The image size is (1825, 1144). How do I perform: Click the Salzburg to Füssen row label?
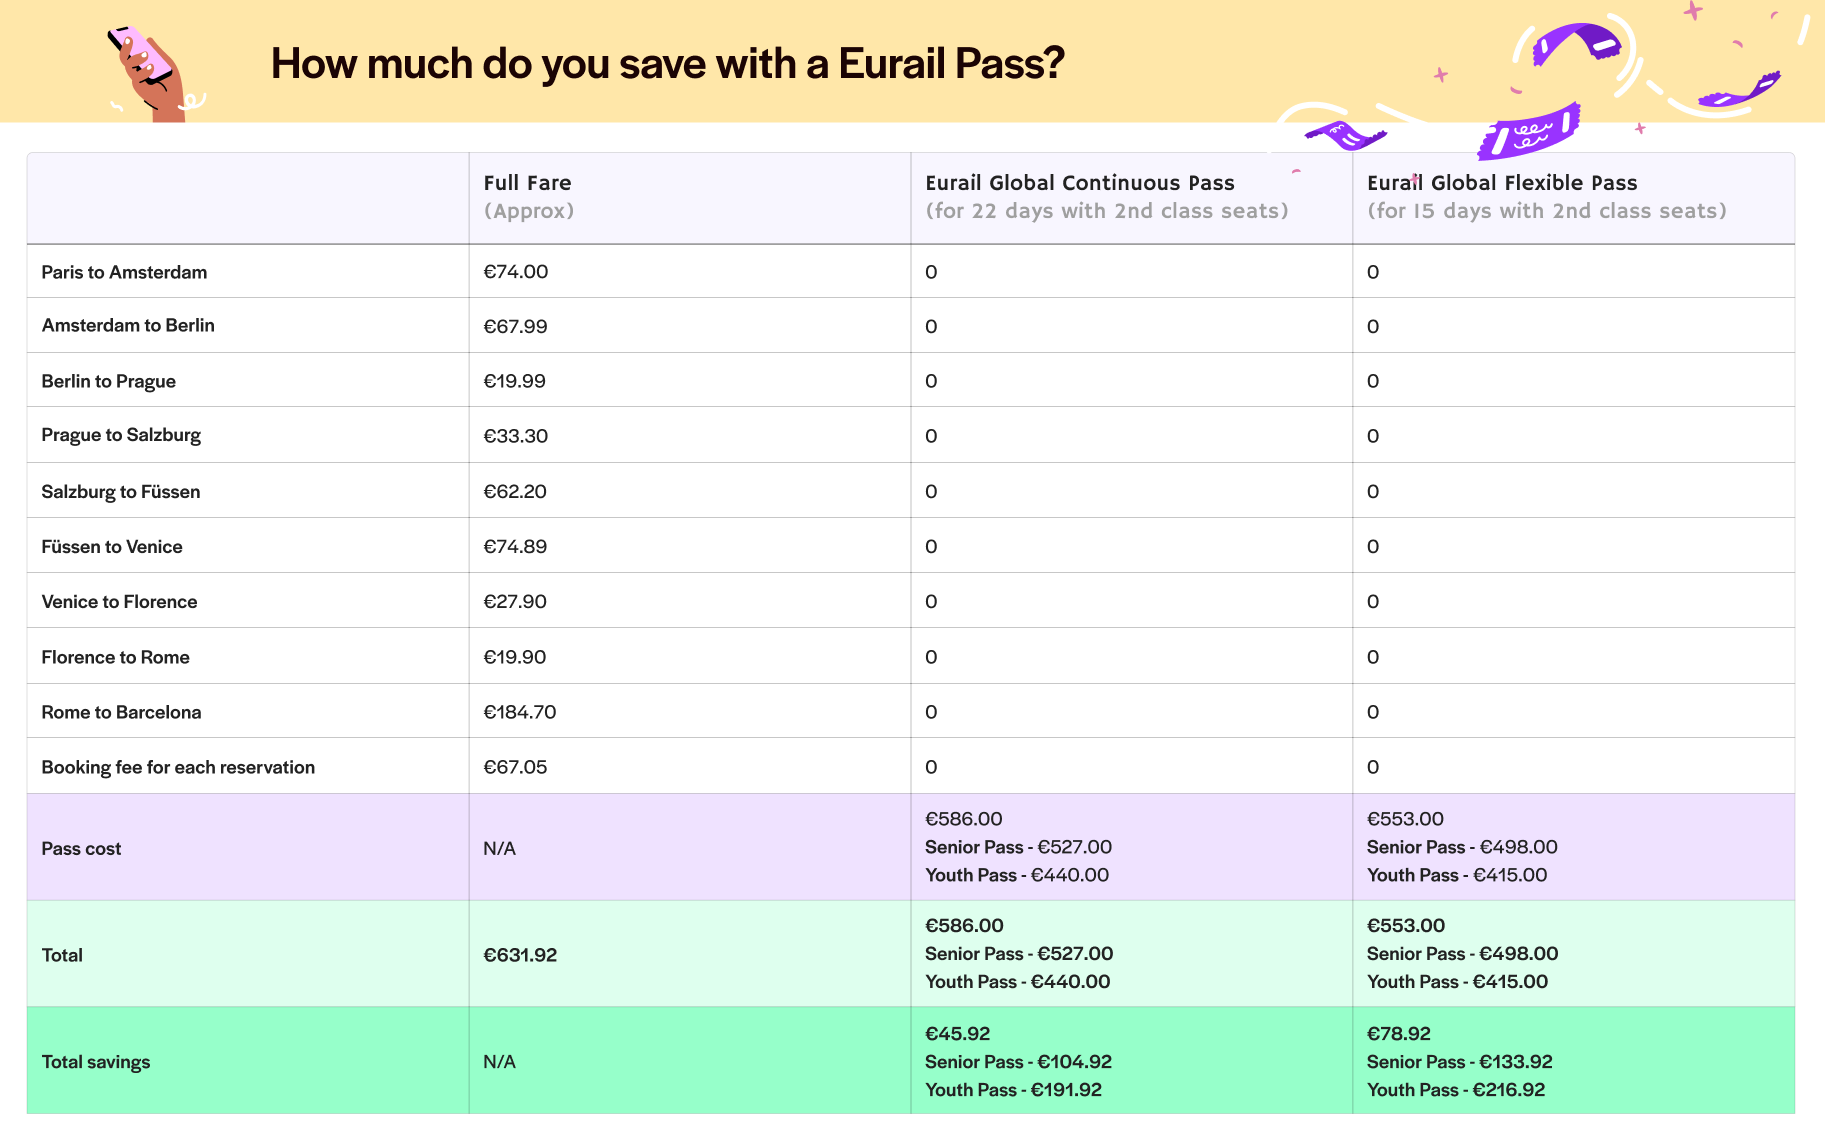click(x=120, y=491)
